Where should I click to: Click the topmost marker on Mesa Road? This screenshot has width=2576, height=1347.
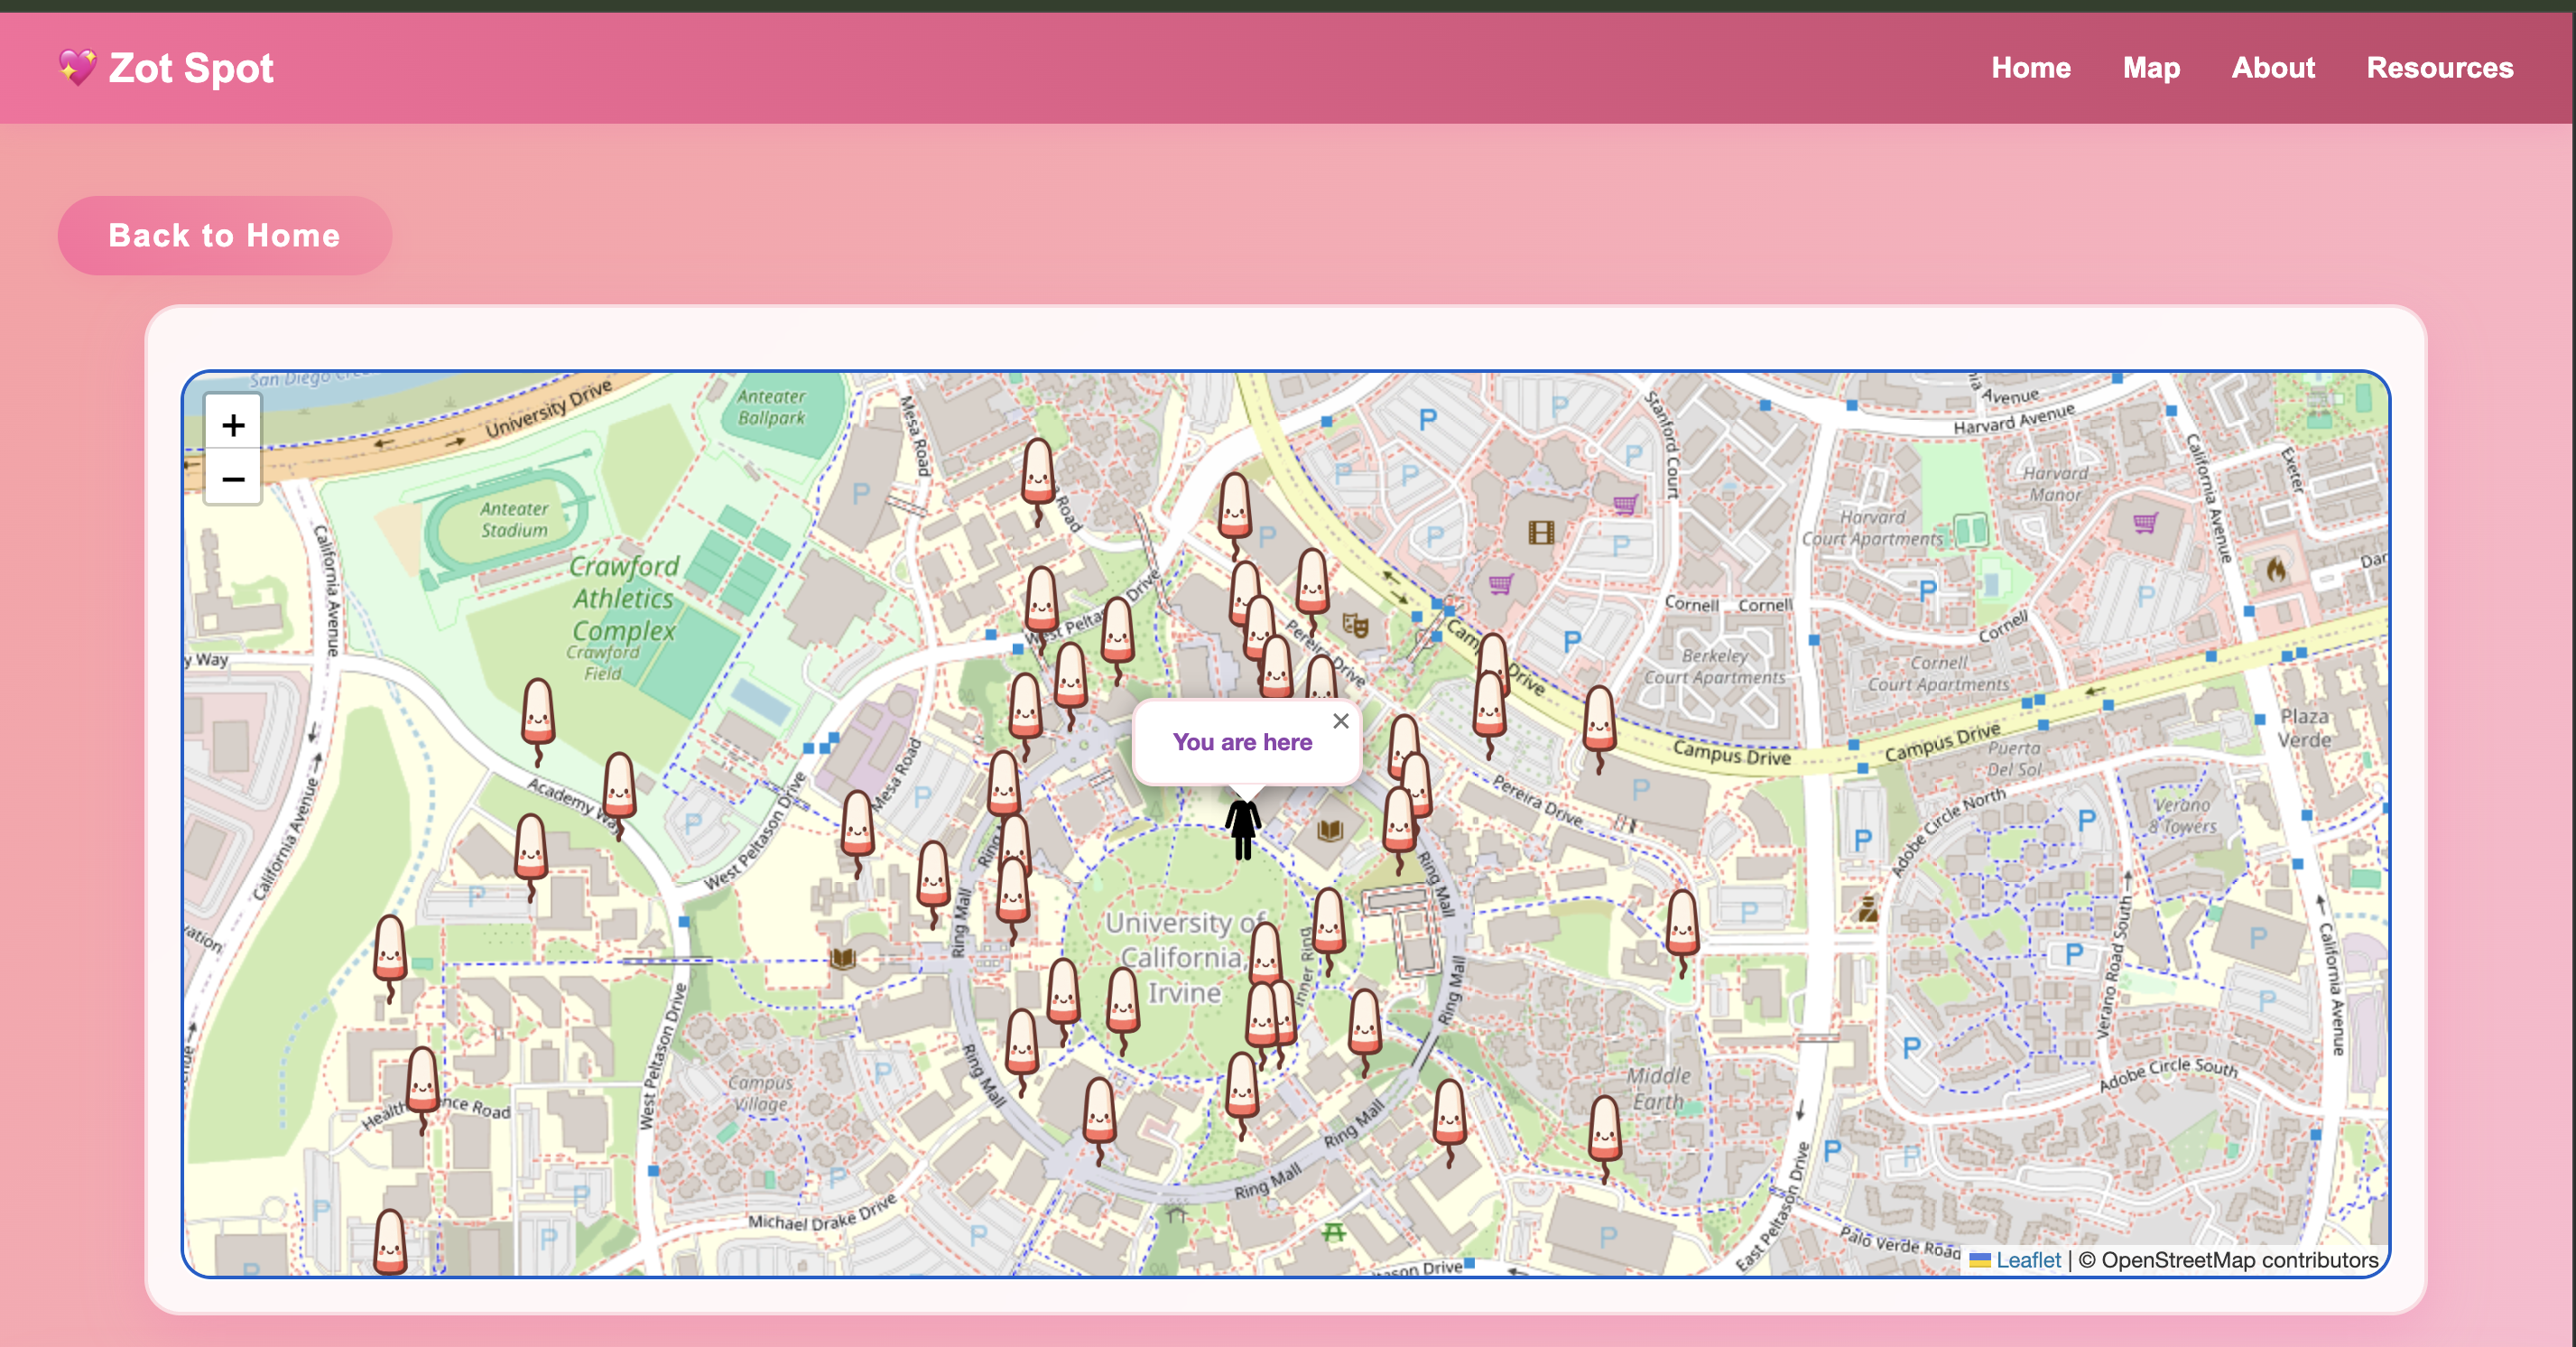tap(1037, 473)
